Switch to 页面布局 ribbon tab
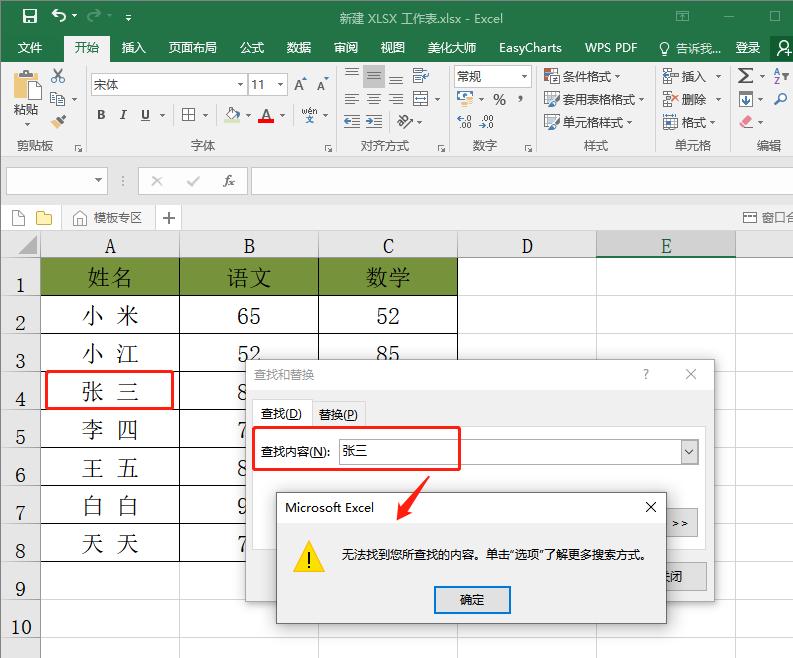The image size is (793, 658). pos(193,48)
